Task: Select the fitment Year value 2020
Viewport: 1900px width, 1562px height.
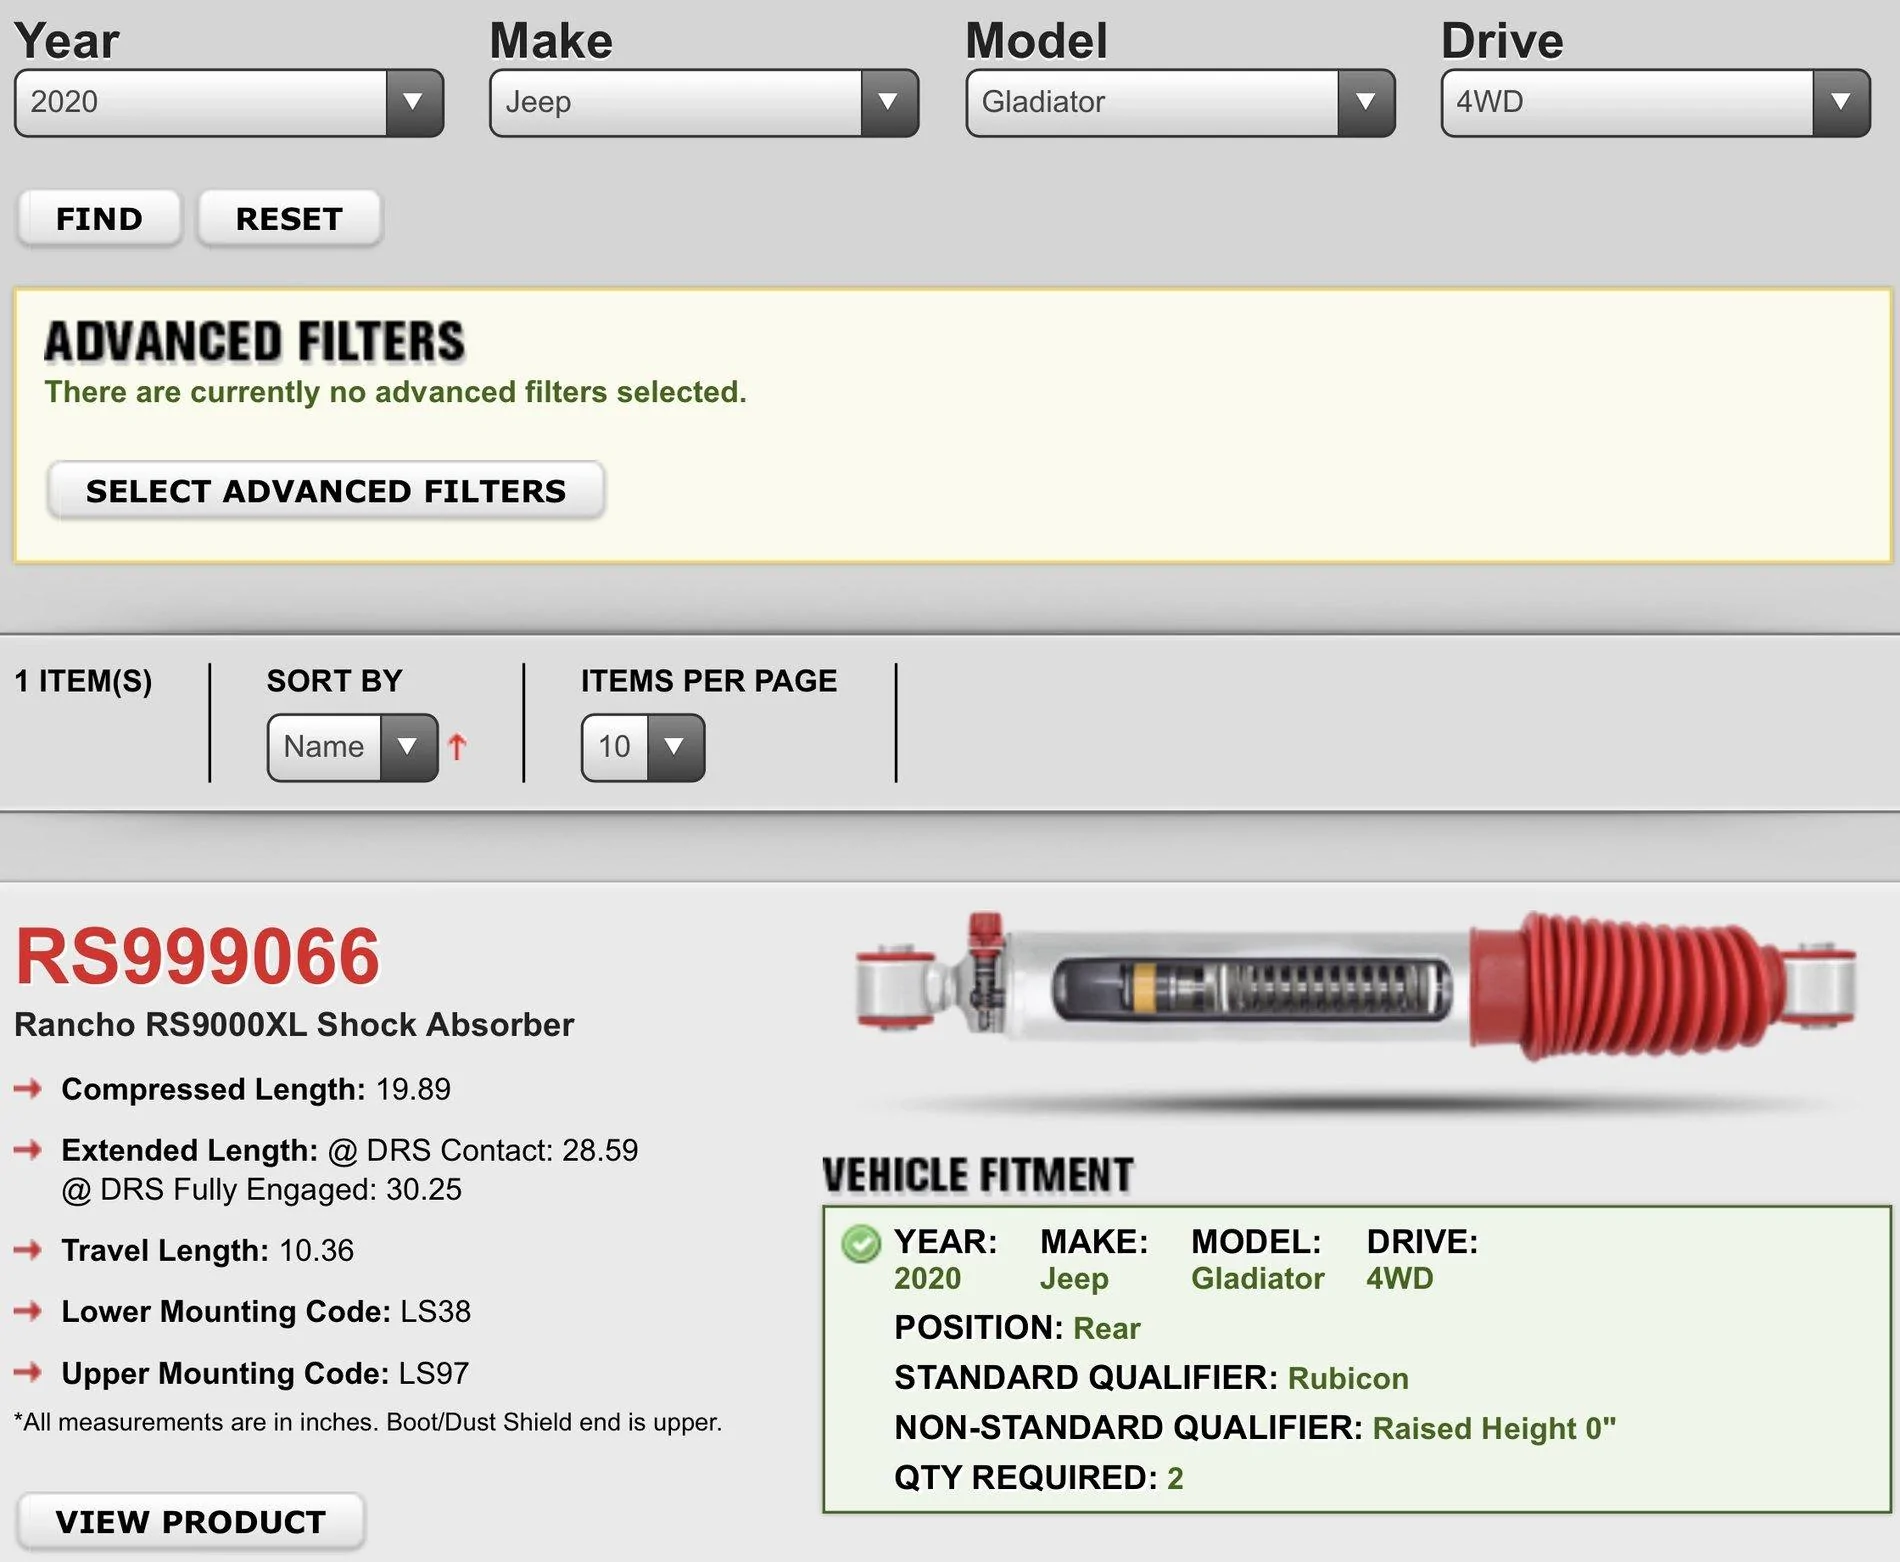Action: 927,1278
